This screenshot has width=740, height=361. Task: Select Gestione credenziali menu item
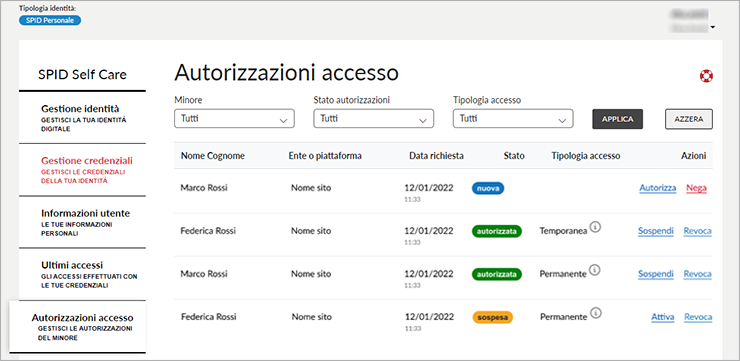coord(82,170)
